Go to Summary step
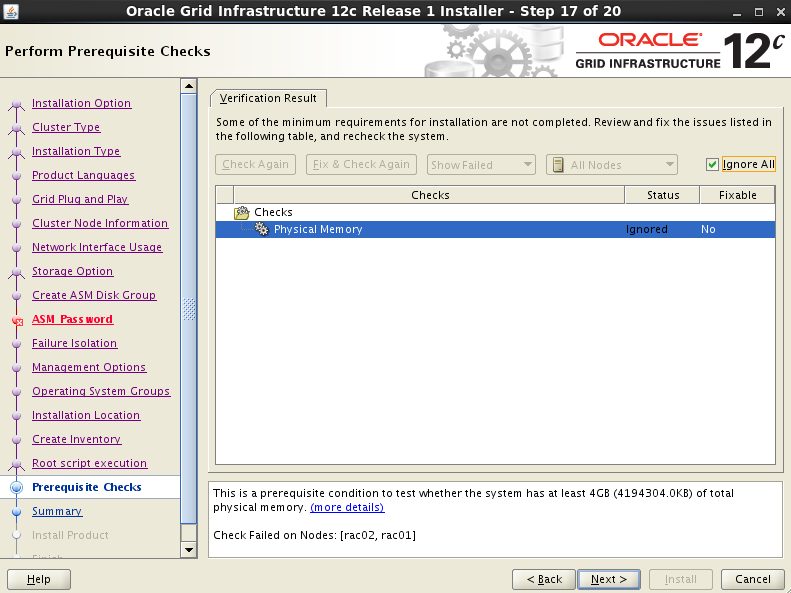Screen dimensions: 791x593 click(x=57, y=511)
